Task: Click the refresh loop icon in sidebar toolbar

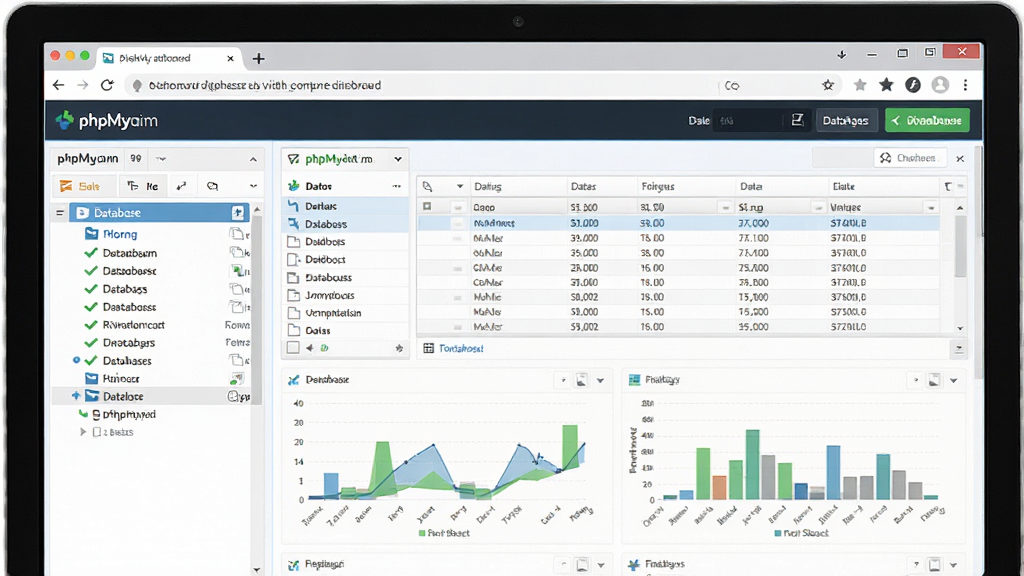Action: [x=212, y=186]
